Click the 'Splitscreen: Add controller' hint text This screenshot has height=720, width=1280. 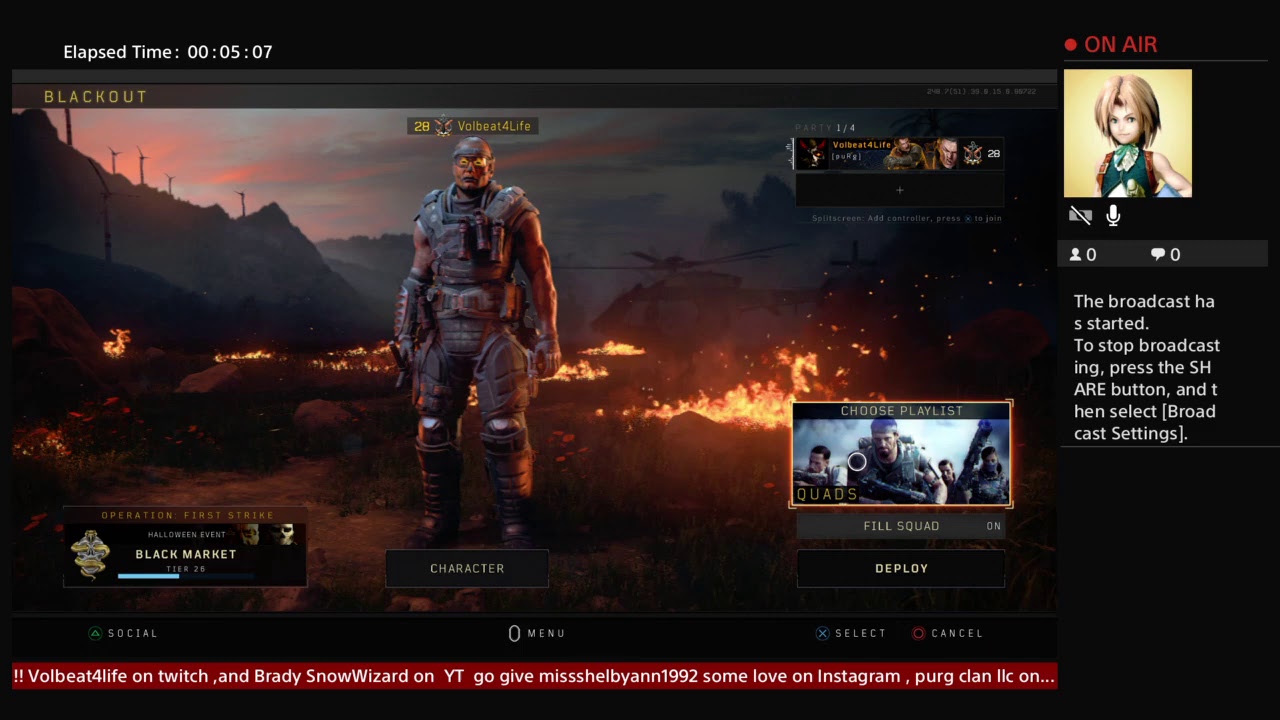pyautogui.click(x=906, y=218)
